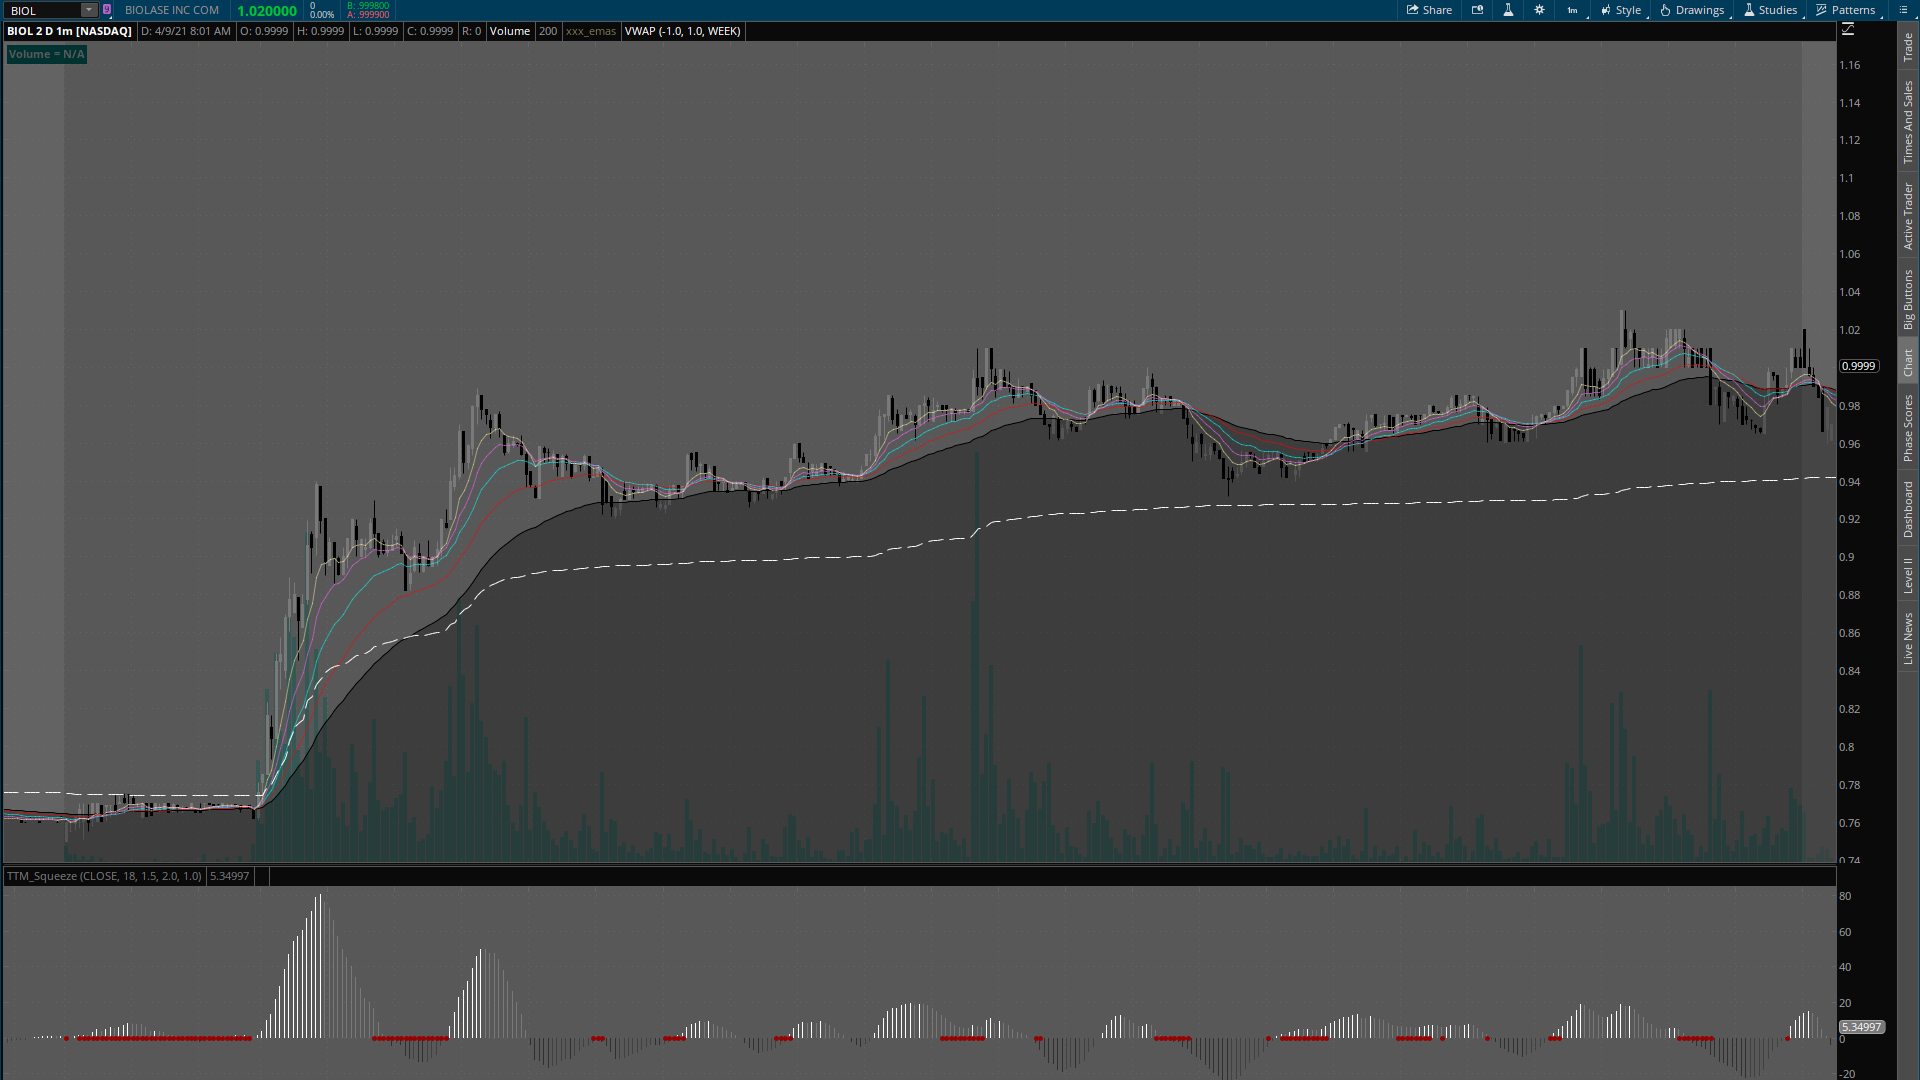Click the TTM_Squeeze study label
Screen dimensions: 1920x1080
[x=104, y=876]
